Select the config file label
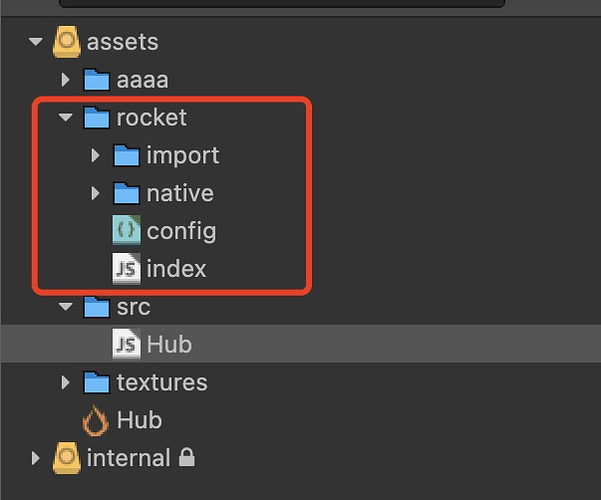 181,231
